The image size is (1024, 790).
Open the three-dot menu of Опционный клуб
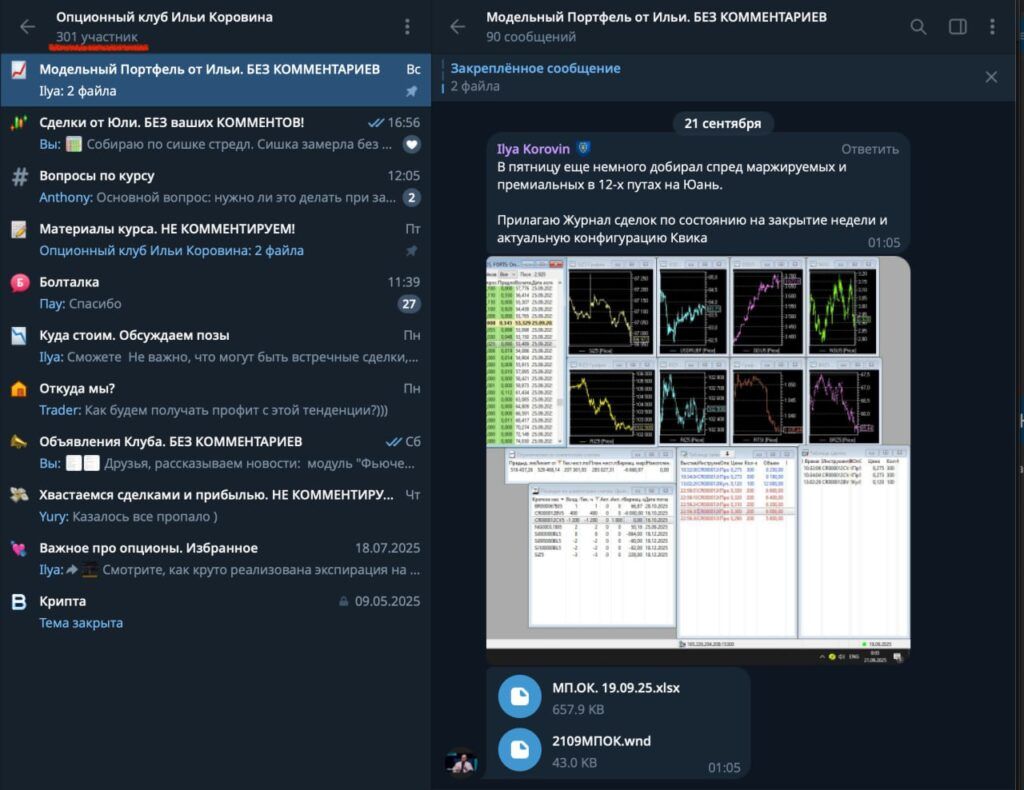[x=407, y=26]
